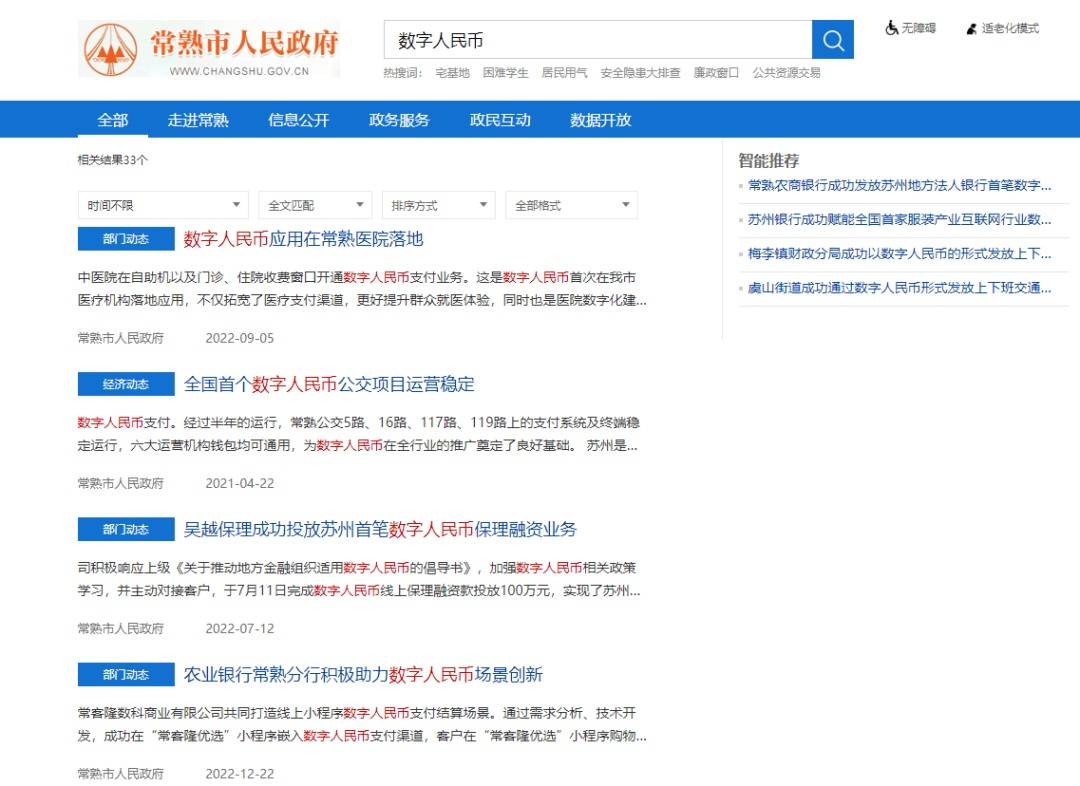Open the 信息公开 tab
Screen dimensions: 1080x786
[298, 120]
